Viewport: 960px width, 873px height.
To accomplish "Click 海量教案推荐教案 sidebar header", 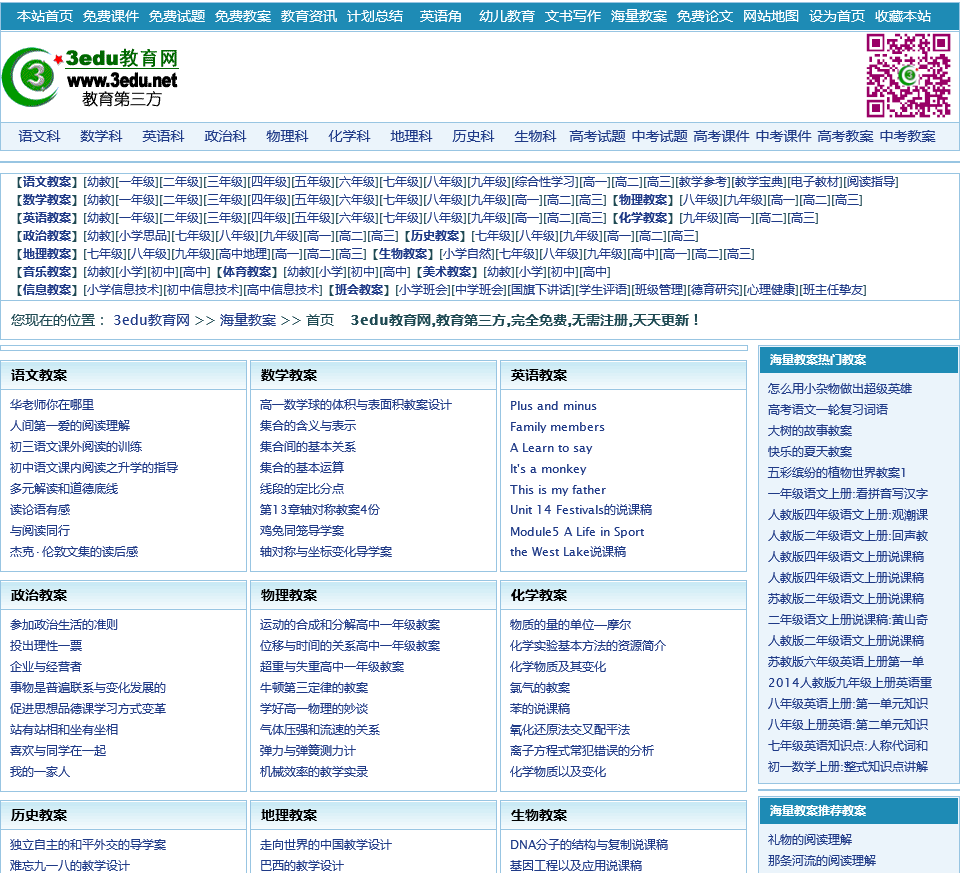I will coord(818,811).
